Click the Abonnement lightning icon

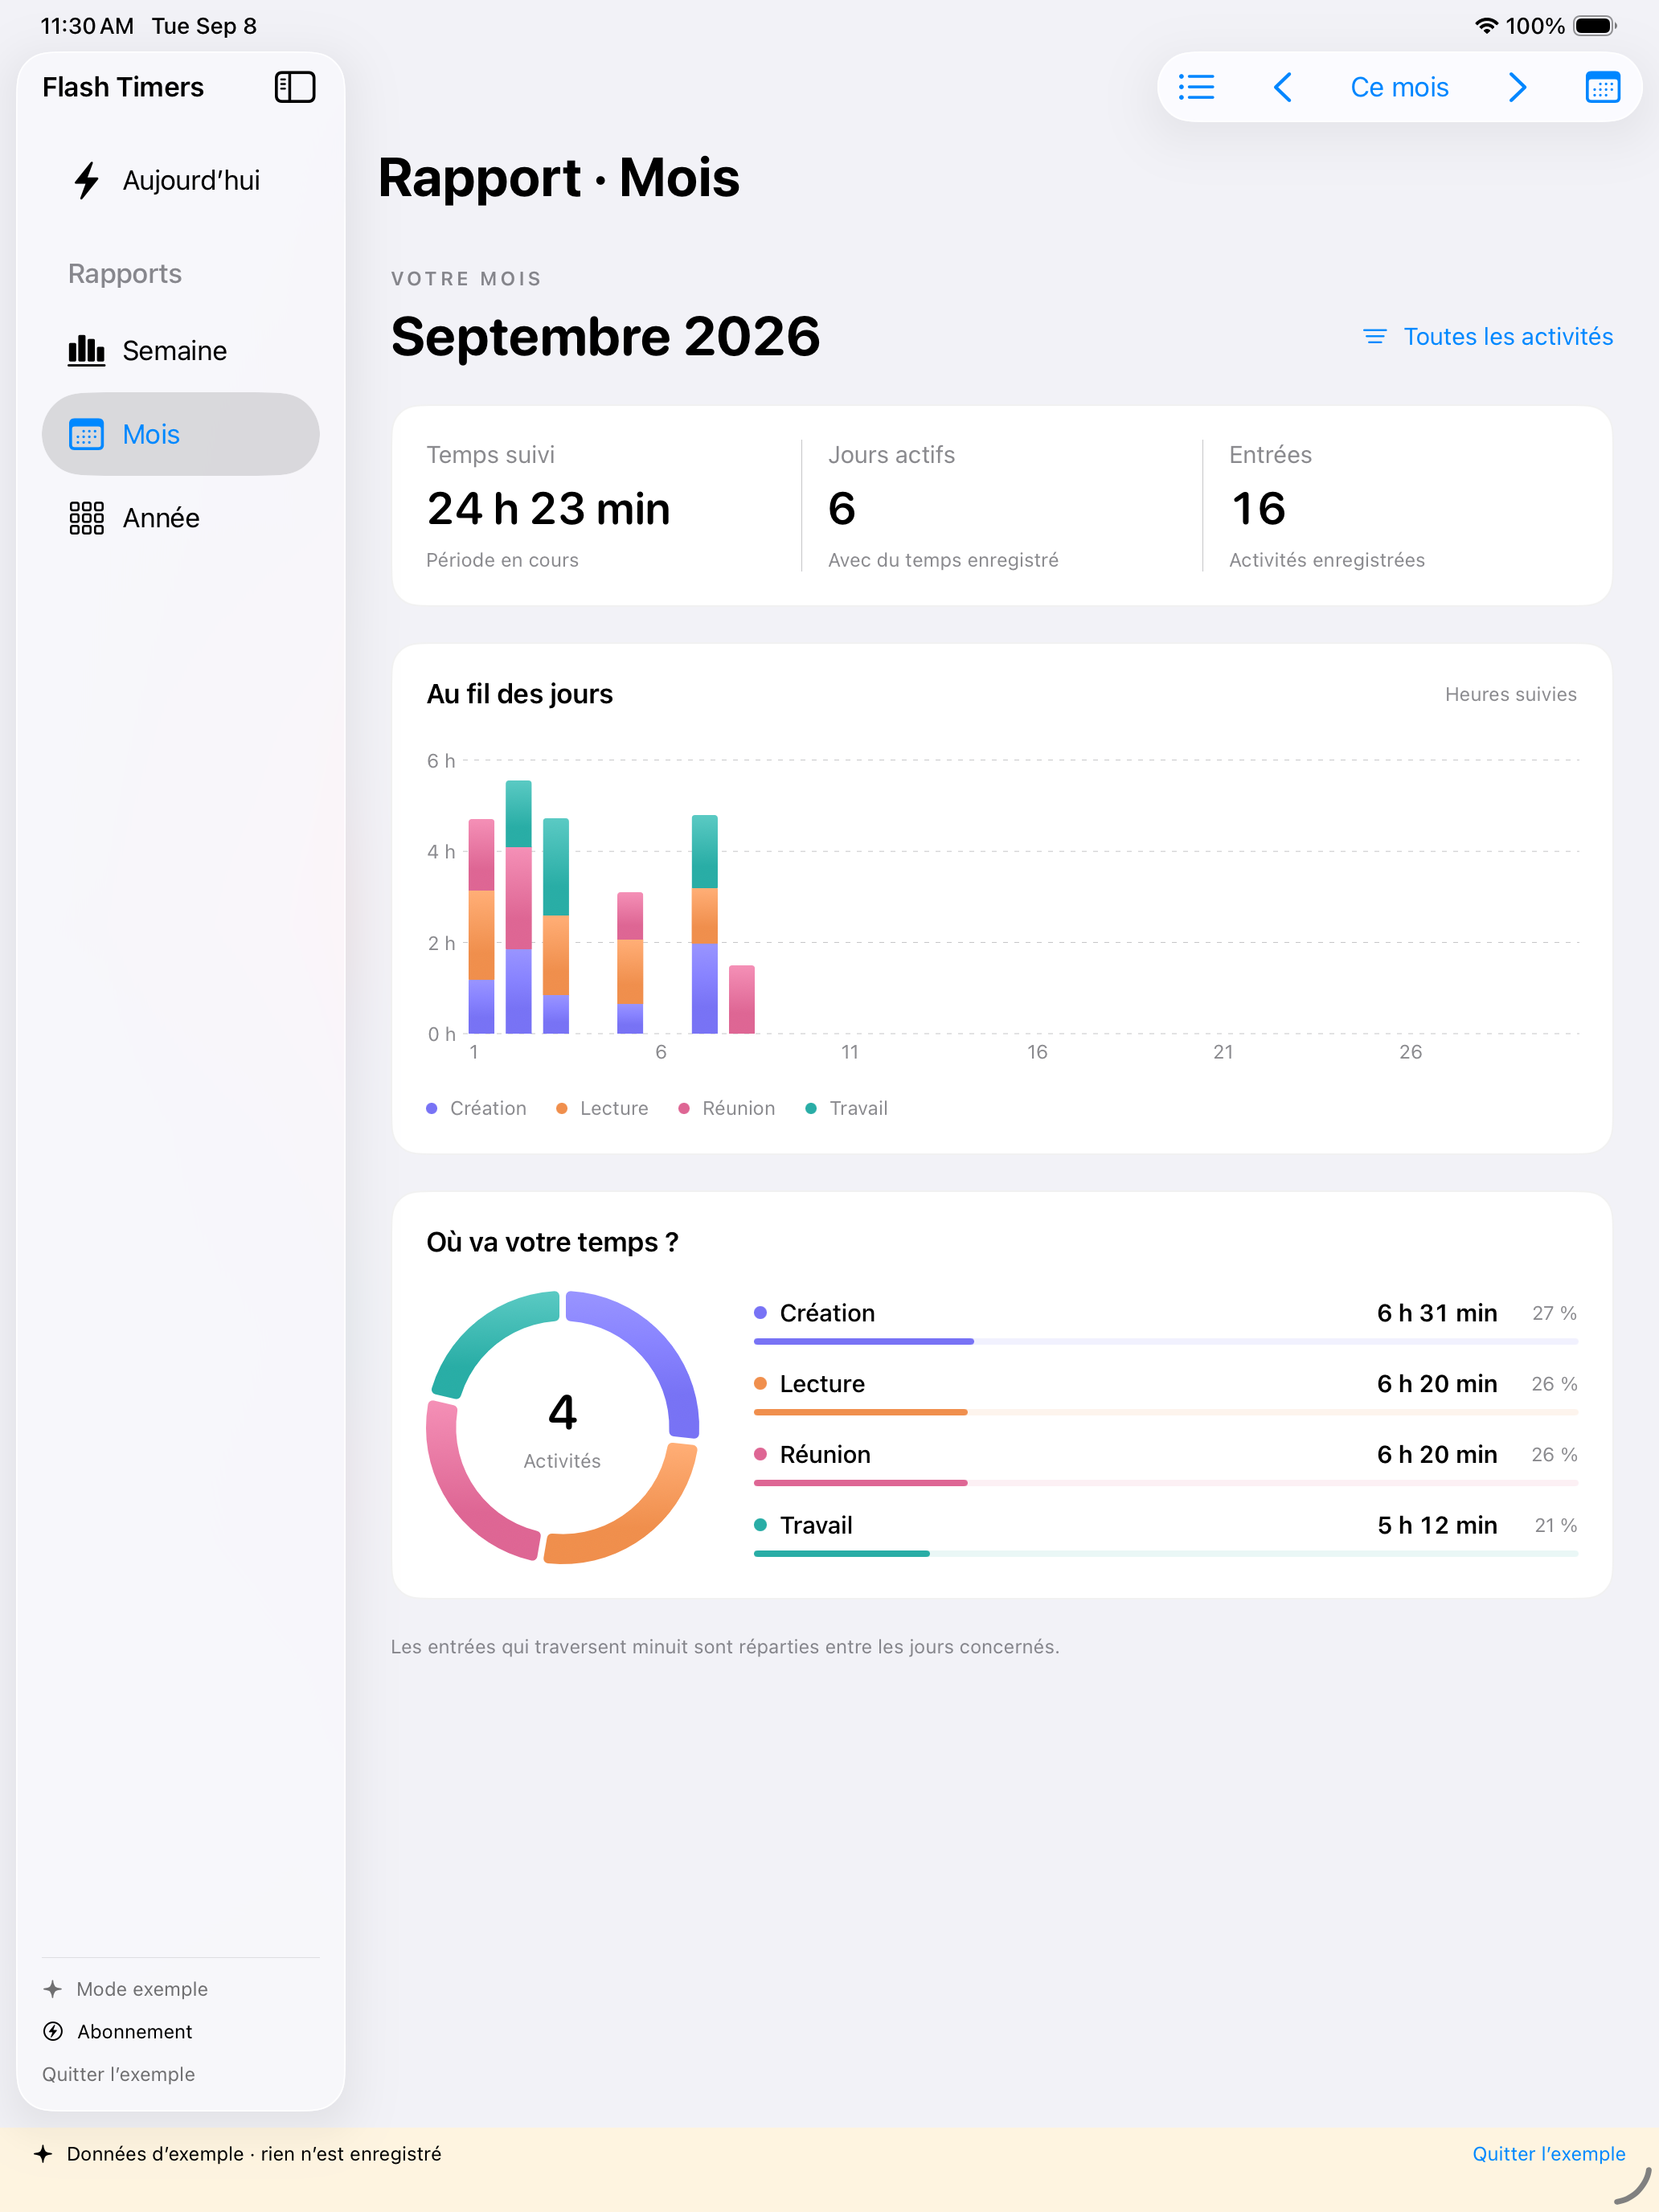[53, 2031]
